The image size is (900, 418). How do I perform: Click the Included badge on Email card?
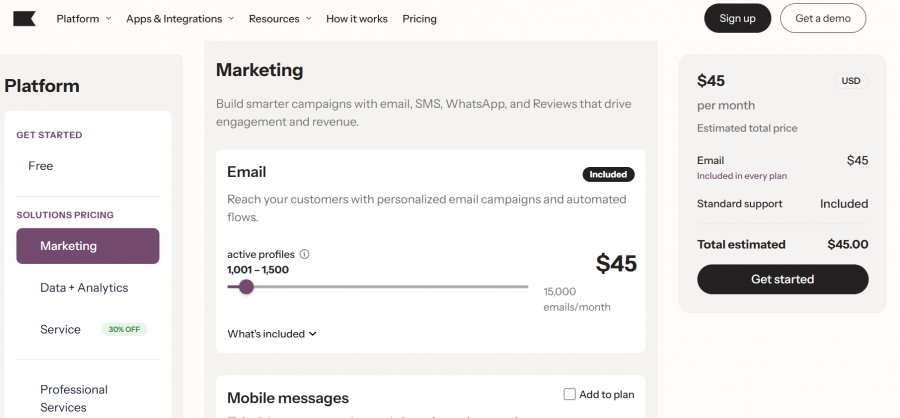(x=608, y=174)
